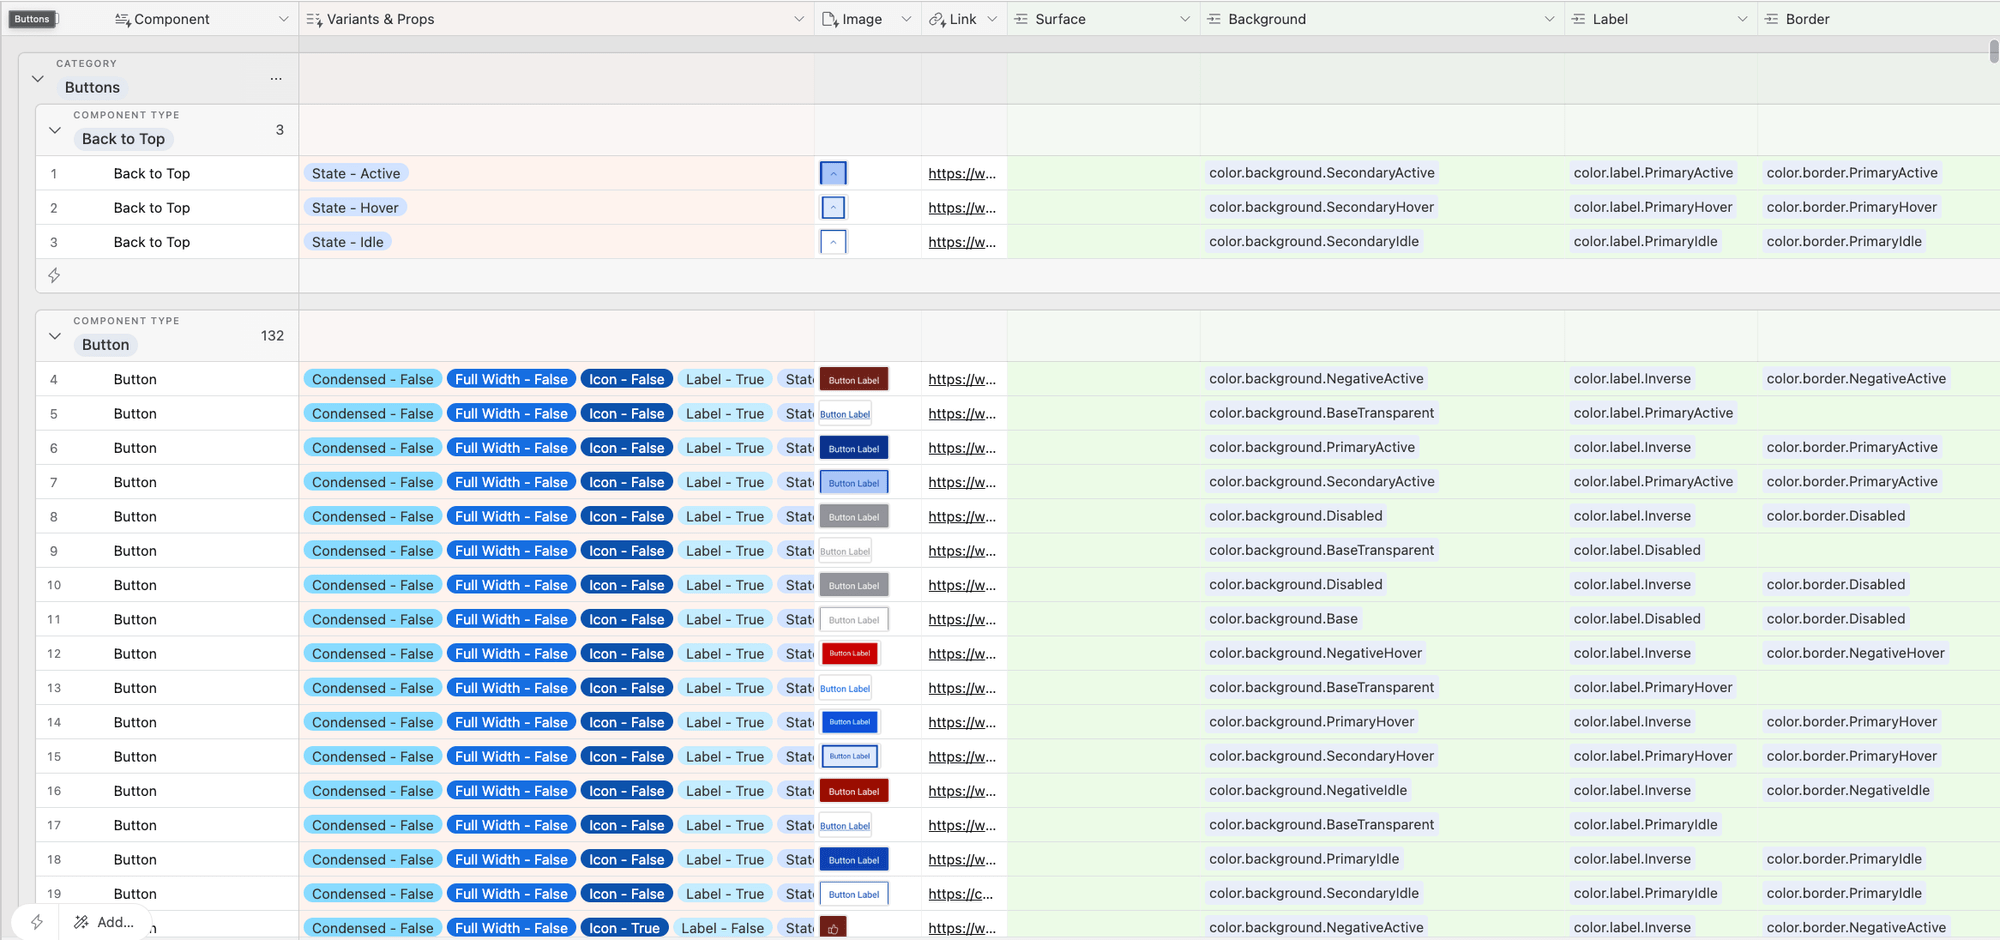
Task: Click the State - Hover tag
Action: tap(355, 207)
